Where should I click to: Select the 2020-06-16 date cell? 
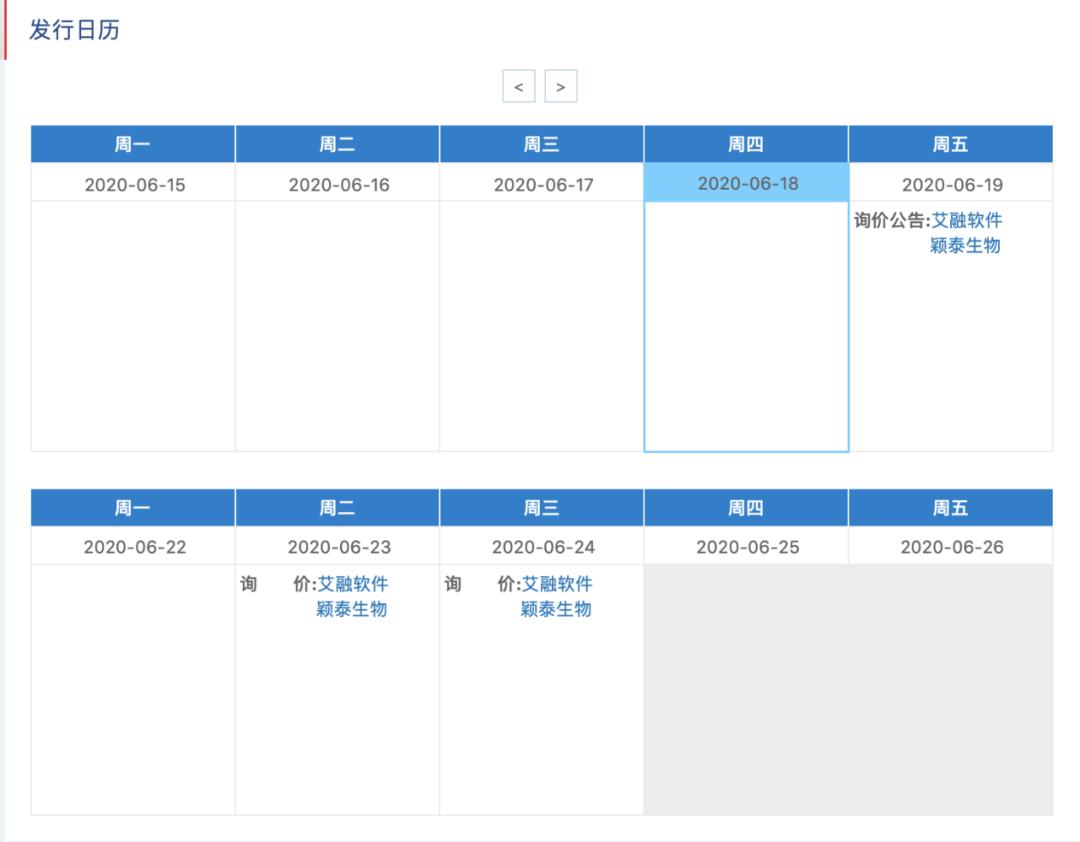[x=337, y=183]
